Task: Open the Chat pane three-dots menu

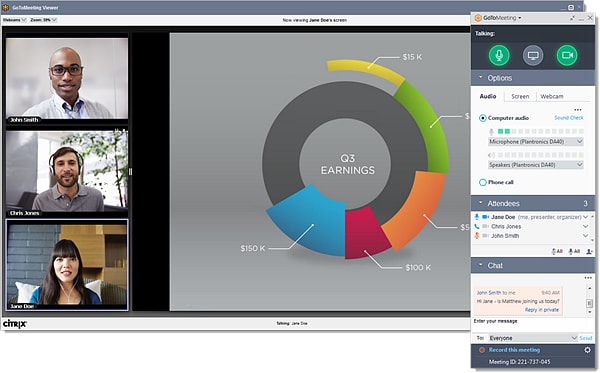Action: point(588,278)
